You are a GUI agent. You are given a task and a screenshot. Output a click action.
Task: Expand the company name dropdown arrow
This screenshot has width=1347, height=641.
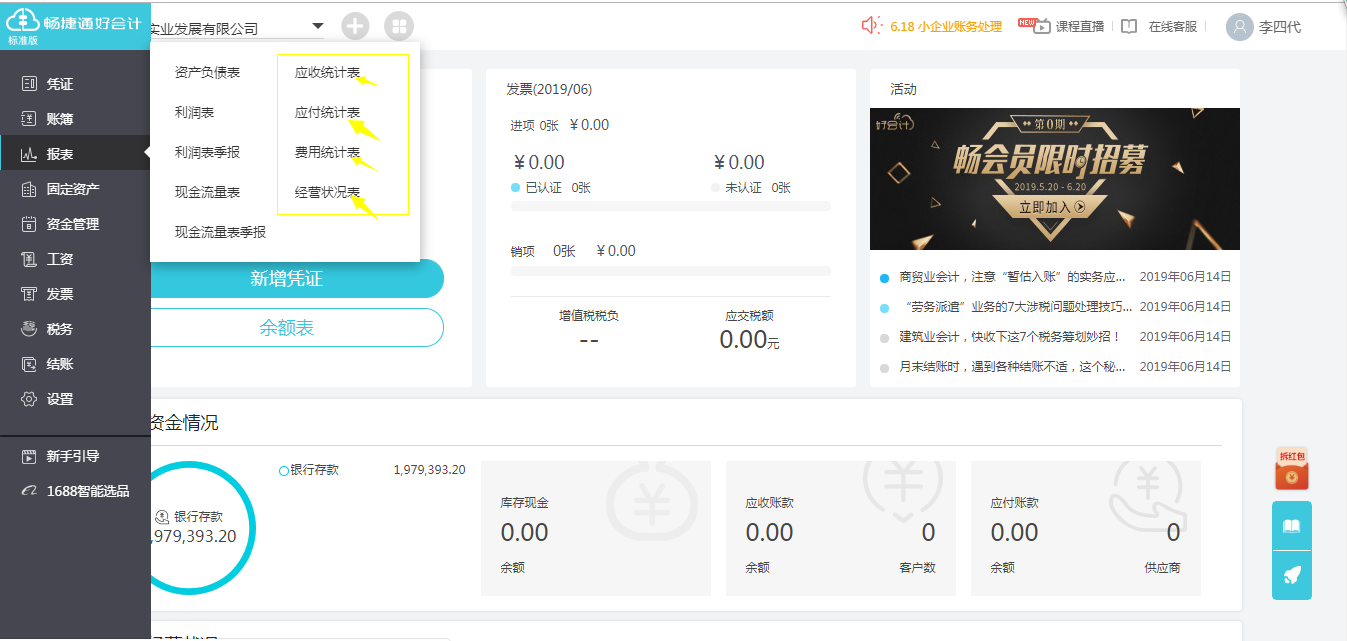(x=318, y=27)
